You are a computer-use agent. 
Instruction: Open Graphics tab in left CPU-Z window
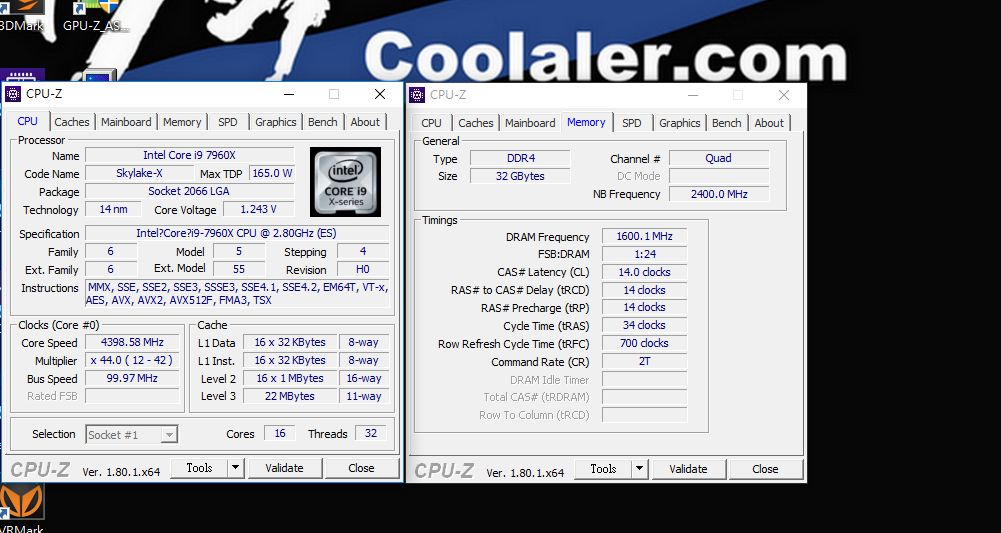276,122
